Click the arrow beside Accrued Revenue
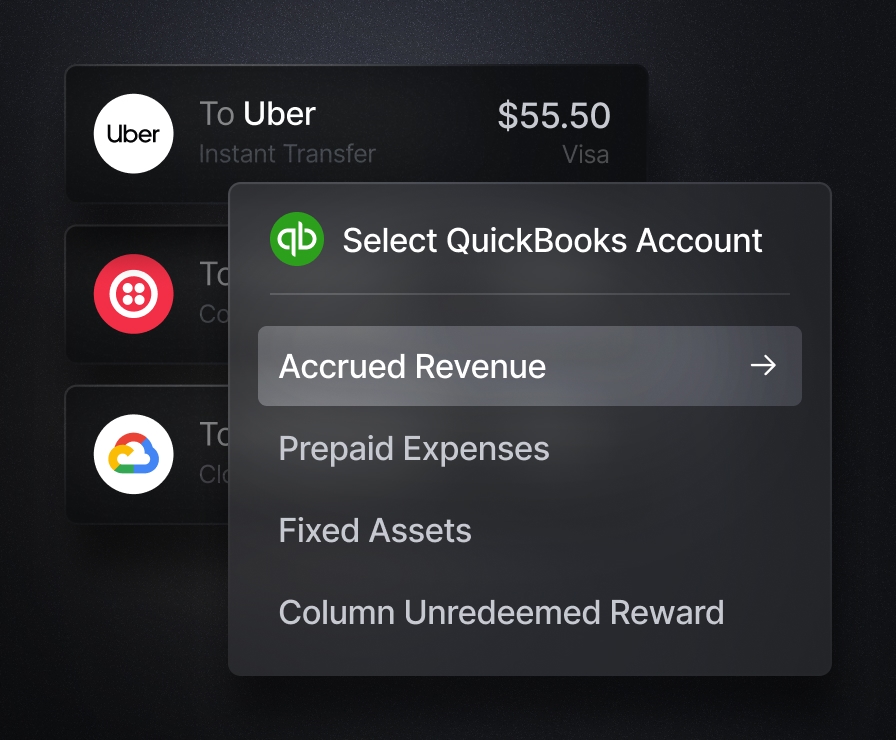Image resolution: width=896 pixels, height=740 pixels. click(763, 365)
